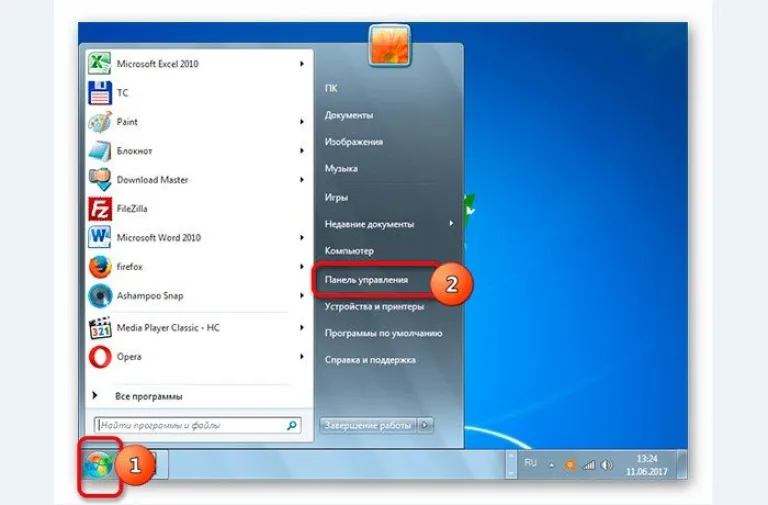Expand Блокнот jump list arrow
The height and width of the screenshot is (505, 768).
coord(302,151)
